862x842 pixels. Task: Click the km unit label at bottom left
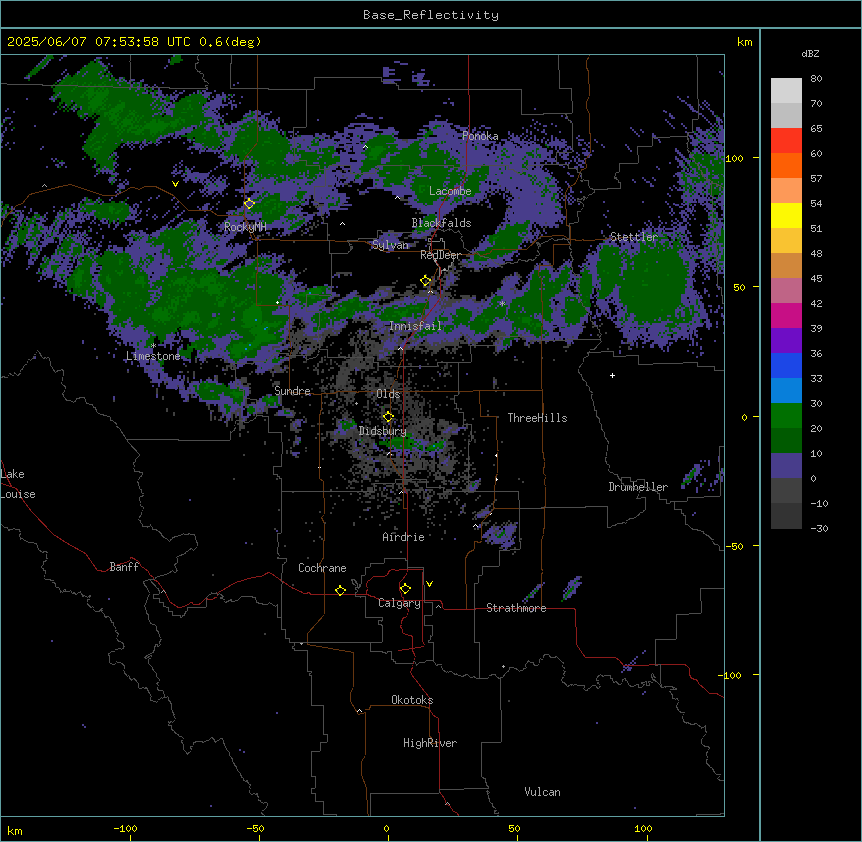coord(15,830)
